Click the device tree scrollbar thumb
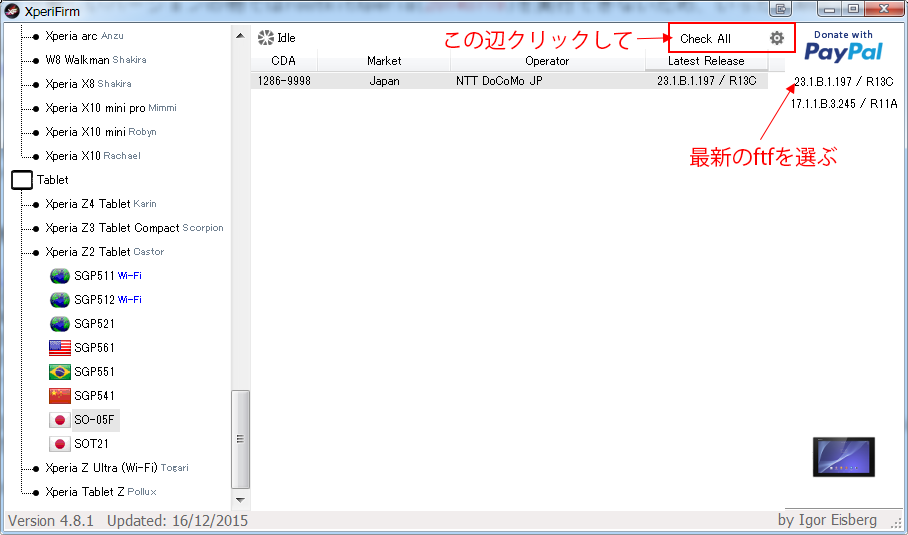This screenshot has height=535, width=908. click(240, 439)
